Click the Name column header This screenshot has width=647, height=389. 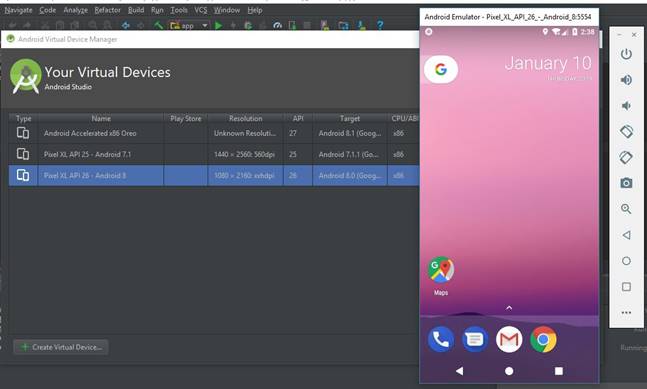coord(101,118)
